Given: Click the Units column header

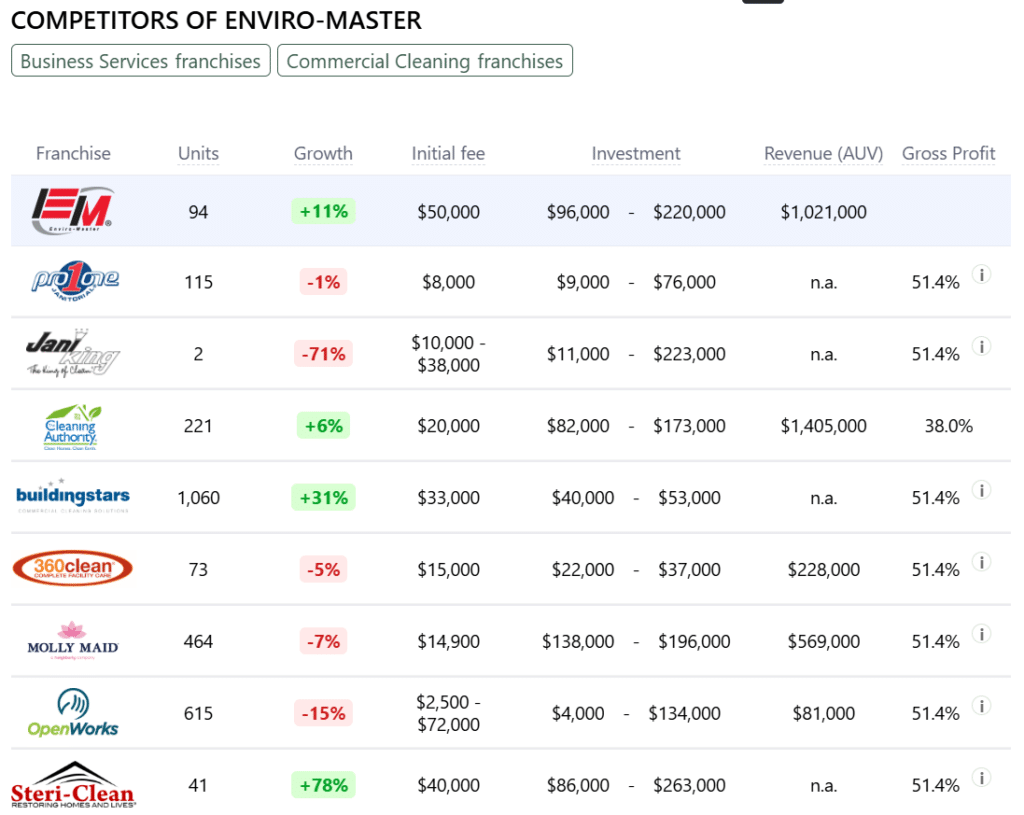Looking at the screenshot, I should pyautogui.click(x=199, y=153).
